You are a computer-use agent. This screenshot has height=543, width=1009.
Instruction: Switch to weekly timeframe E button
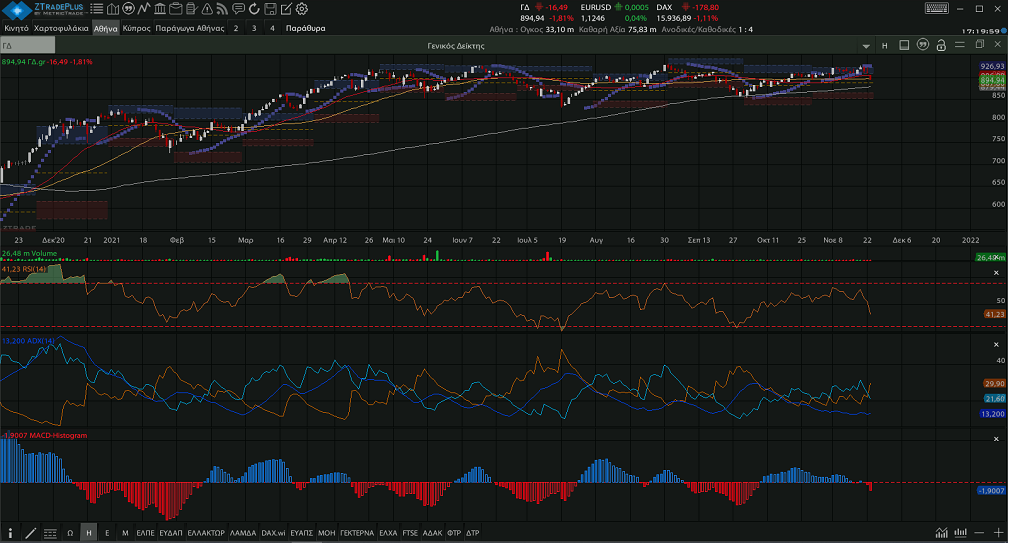pos(107,533)
